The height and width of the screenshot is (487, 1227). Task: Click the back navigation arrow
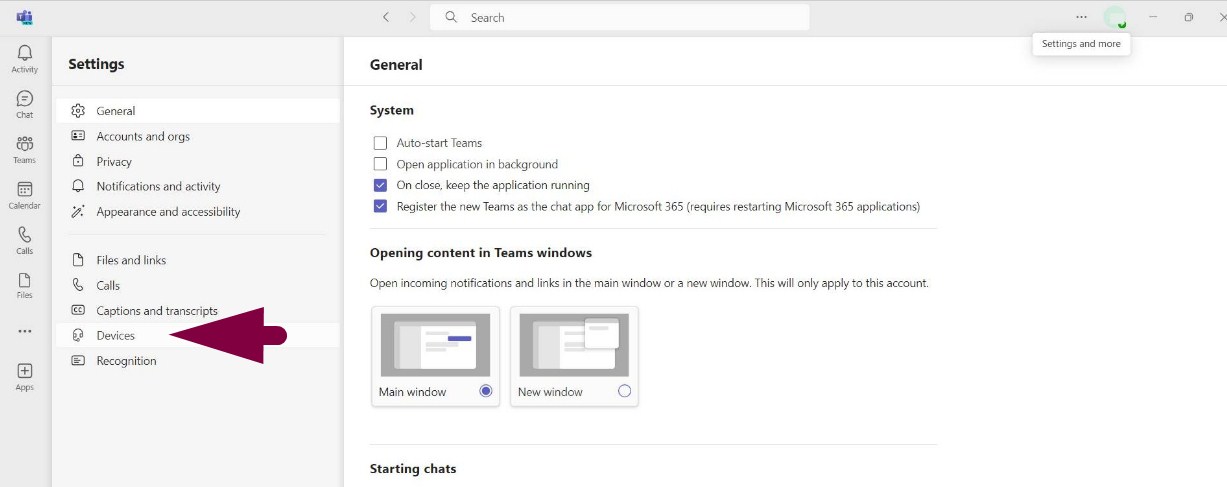click(x=386, y=17)
